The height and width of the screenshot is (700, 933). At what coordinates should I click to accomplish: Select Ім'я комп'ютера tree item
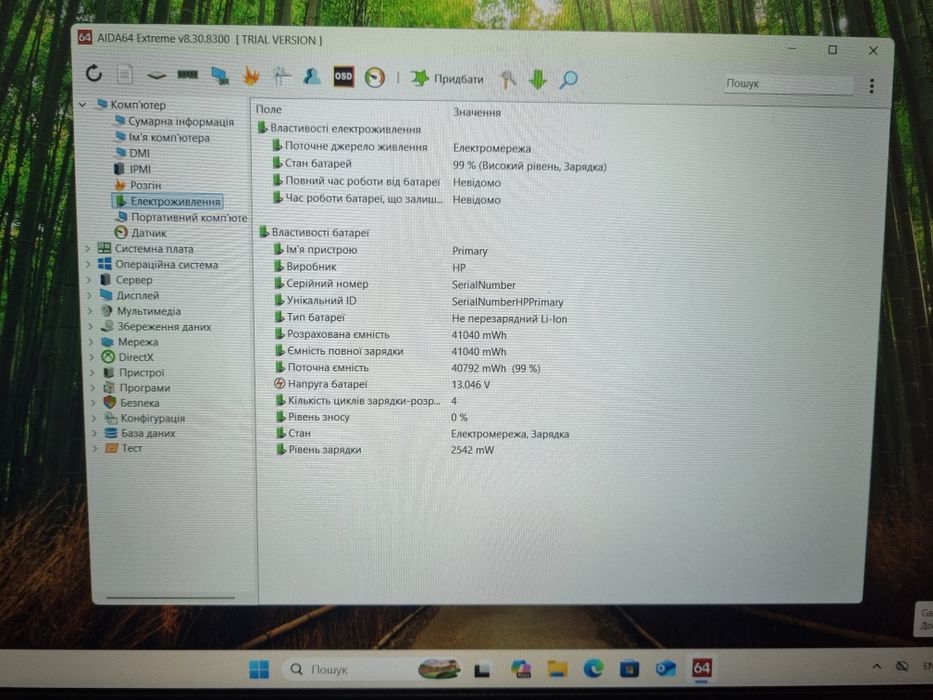(x=169, y=138)
